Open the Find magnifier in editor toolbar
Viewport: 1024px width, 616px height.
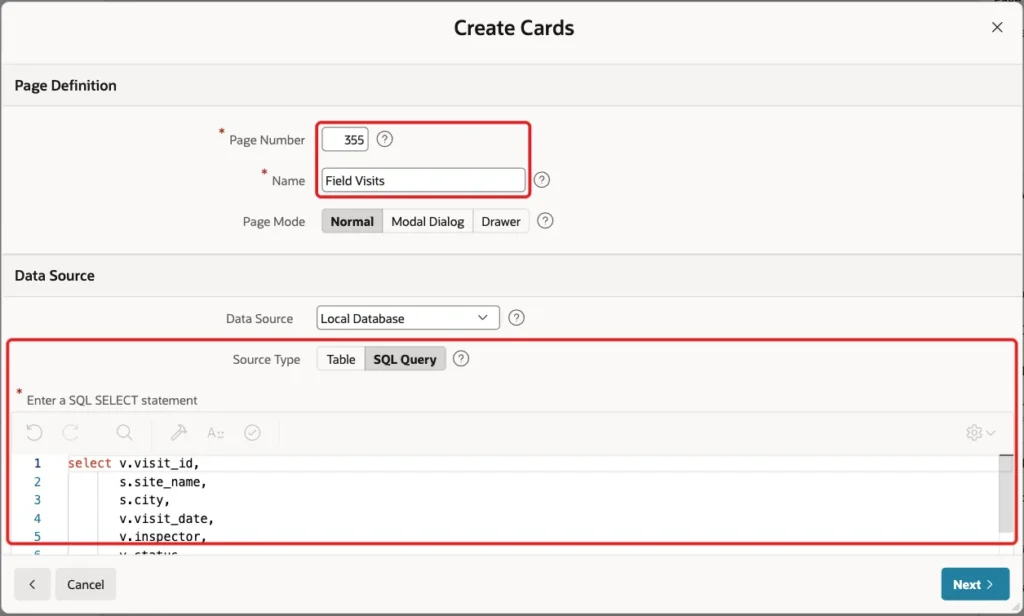pyautogui.click(x=124, y=432)
